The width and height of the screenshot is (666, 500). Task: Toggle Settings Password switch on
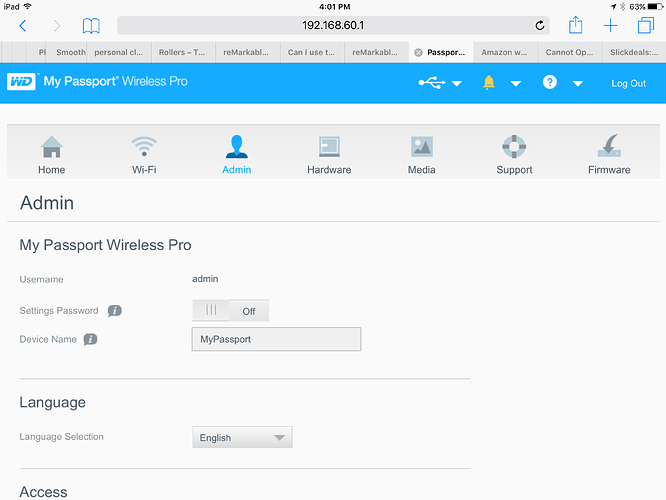pyautogui.click(x=230, y=311)
